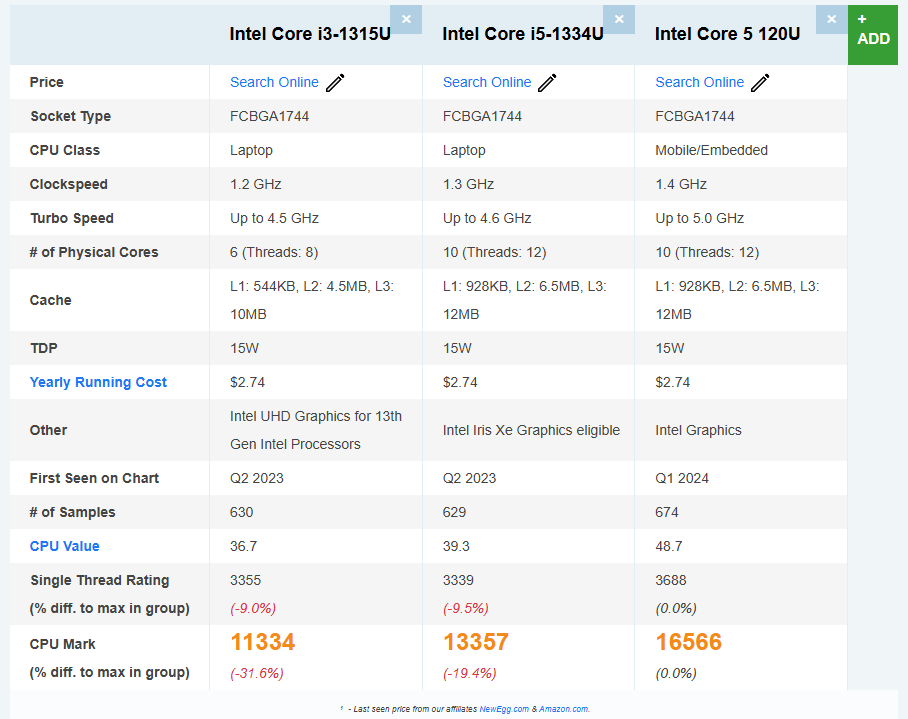Screen dimensions: 908x719
Task: Open Search Online link for i5-1334U
Action: pos(487,82)
